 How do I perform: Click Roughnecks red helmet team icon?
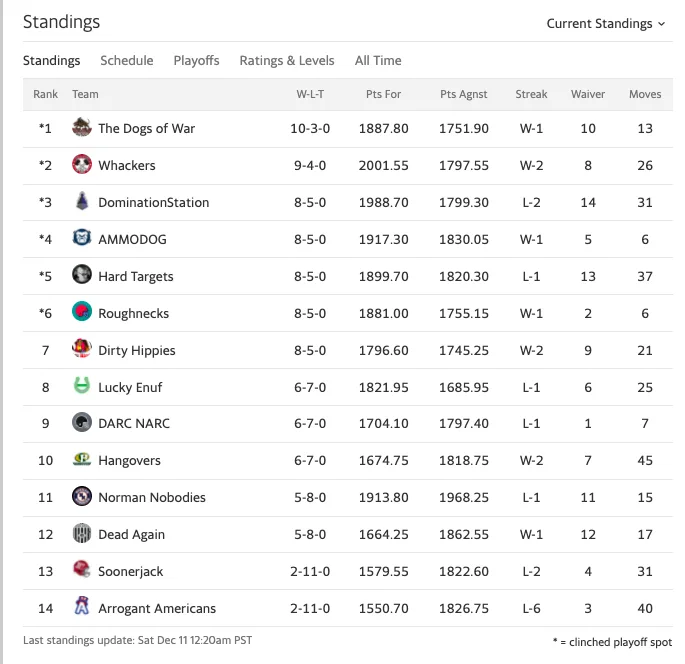tap(82, 312)
